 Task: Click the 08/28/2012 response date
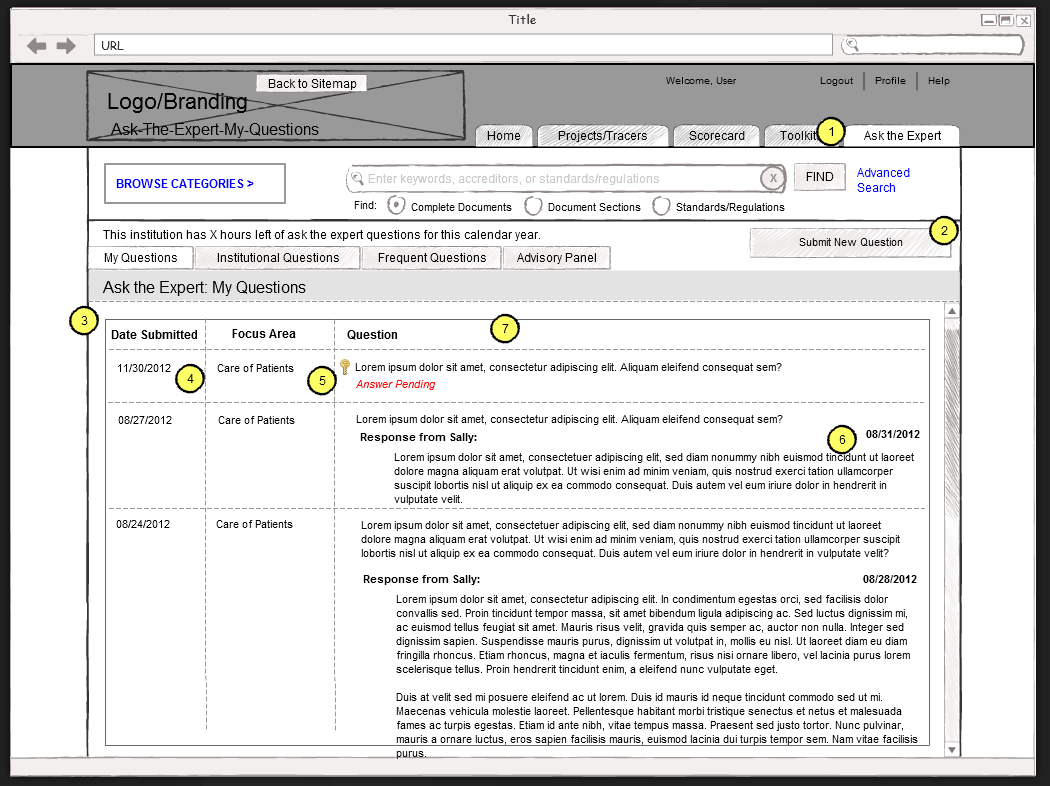(890, 579)
